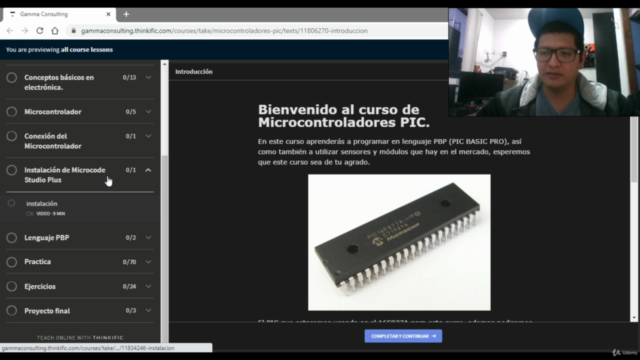640x360 pixels.
Task: Click the address bar URL
Action: (x=224, y=31)
